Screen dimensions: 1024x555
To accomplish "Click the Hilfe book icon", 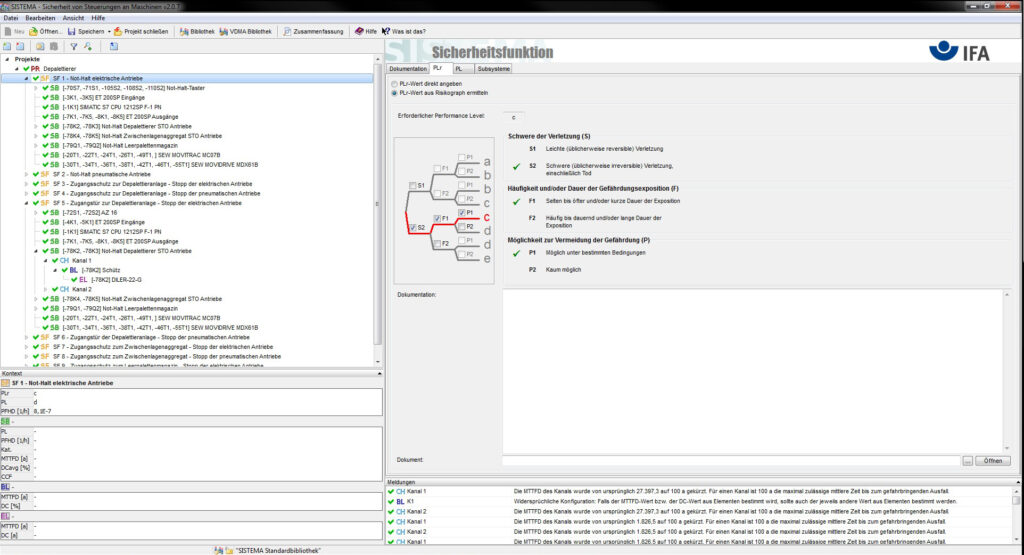I will (x=360, y=31).
